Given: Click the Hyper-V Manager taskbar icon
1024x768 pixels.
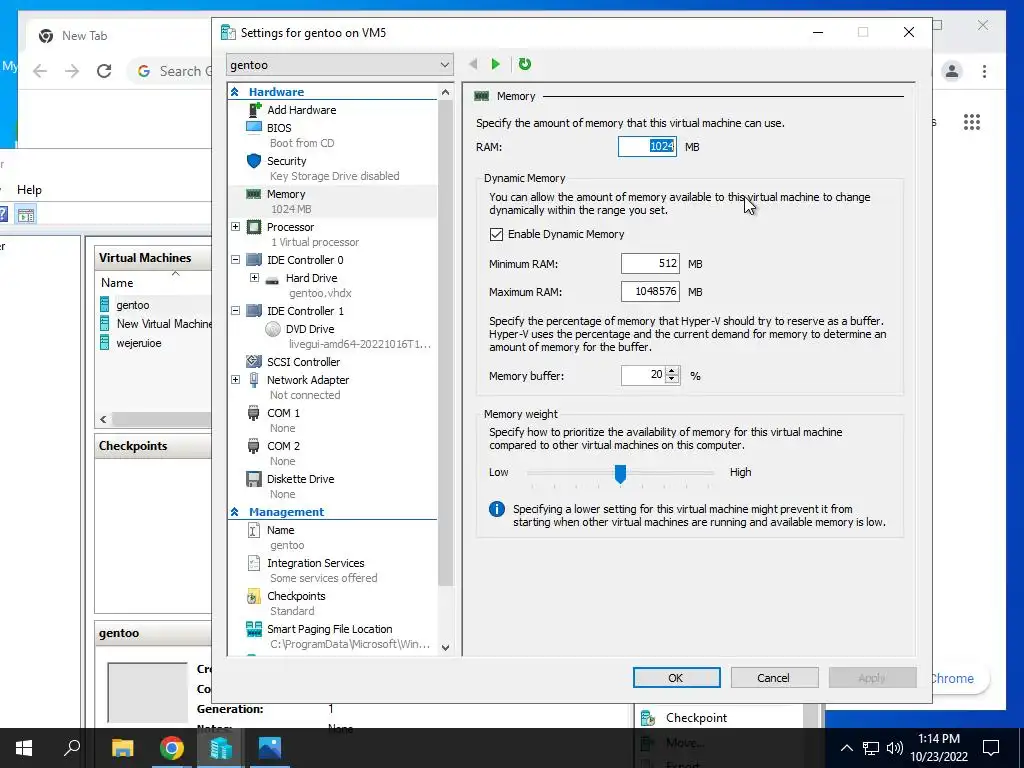Looking at the screenshot, I should click(220, 748).
